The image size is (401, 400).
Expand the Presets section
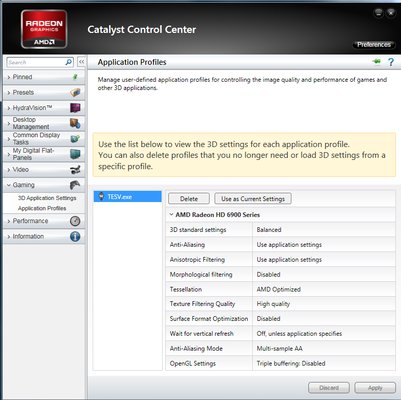(44, 92)
